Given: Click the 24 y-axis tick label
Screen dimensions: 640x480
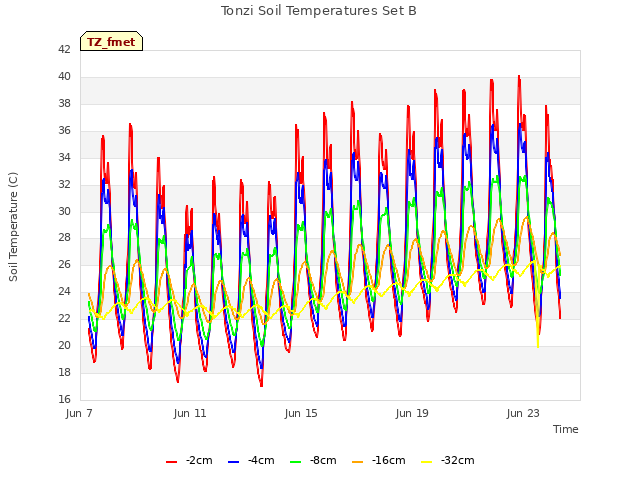Looking at the screenshot, I should [x=64, y=291].
